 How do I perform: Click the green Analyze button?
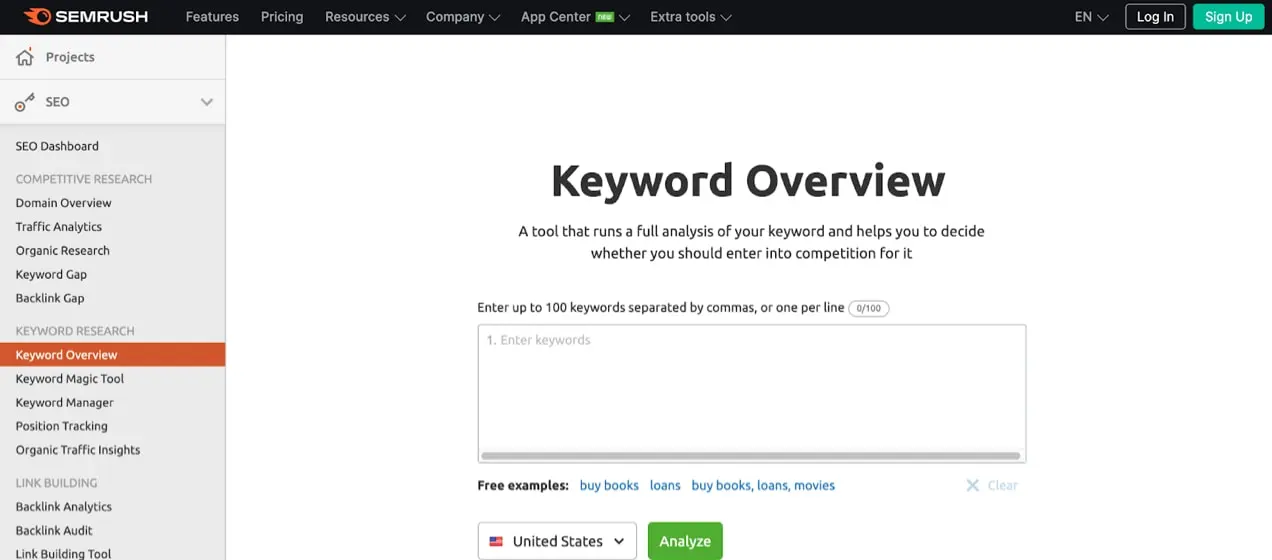(685, 541)
